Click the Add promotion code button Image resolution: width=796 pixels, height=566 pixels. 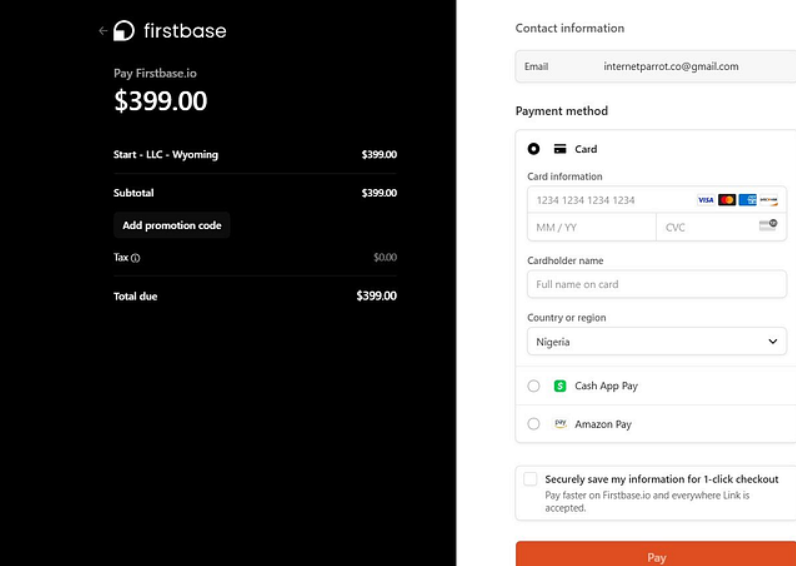click(172, 225)
